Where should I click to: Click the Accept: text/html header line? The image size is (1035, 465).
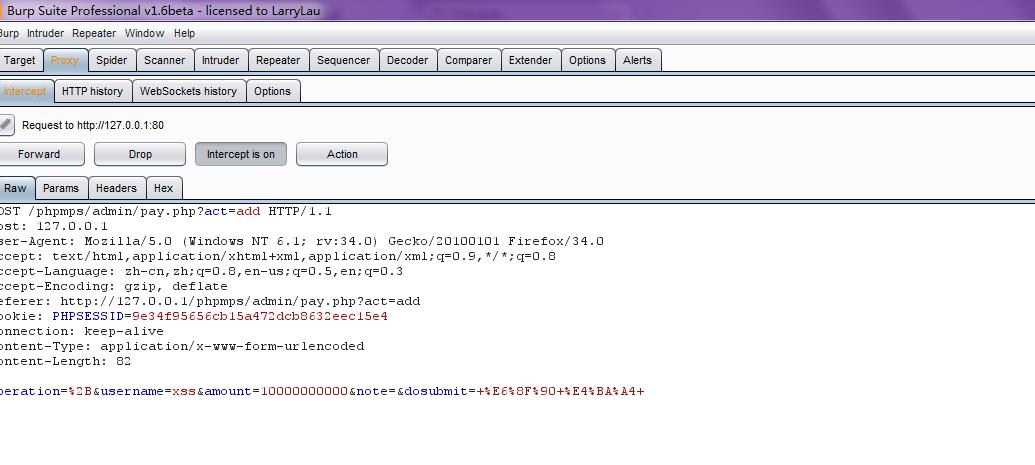[x=278, y=256]
